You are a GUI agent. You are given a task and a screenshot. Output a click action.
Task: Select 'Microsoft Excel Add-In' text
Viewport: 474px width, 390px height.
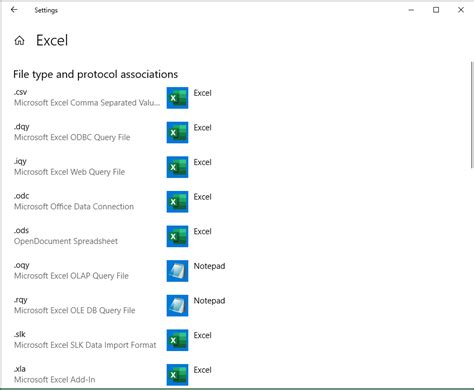[x=54, y=380]
